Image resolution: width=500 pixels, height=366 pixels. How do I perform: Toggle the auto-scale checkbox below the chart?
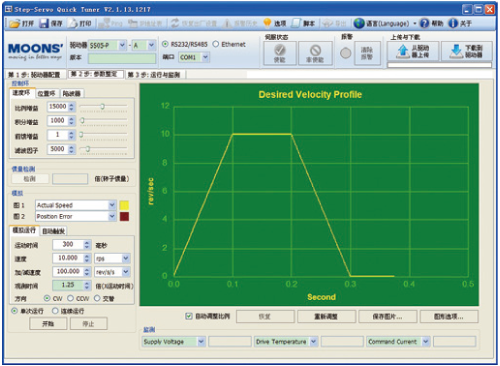(x=189, y=316)
